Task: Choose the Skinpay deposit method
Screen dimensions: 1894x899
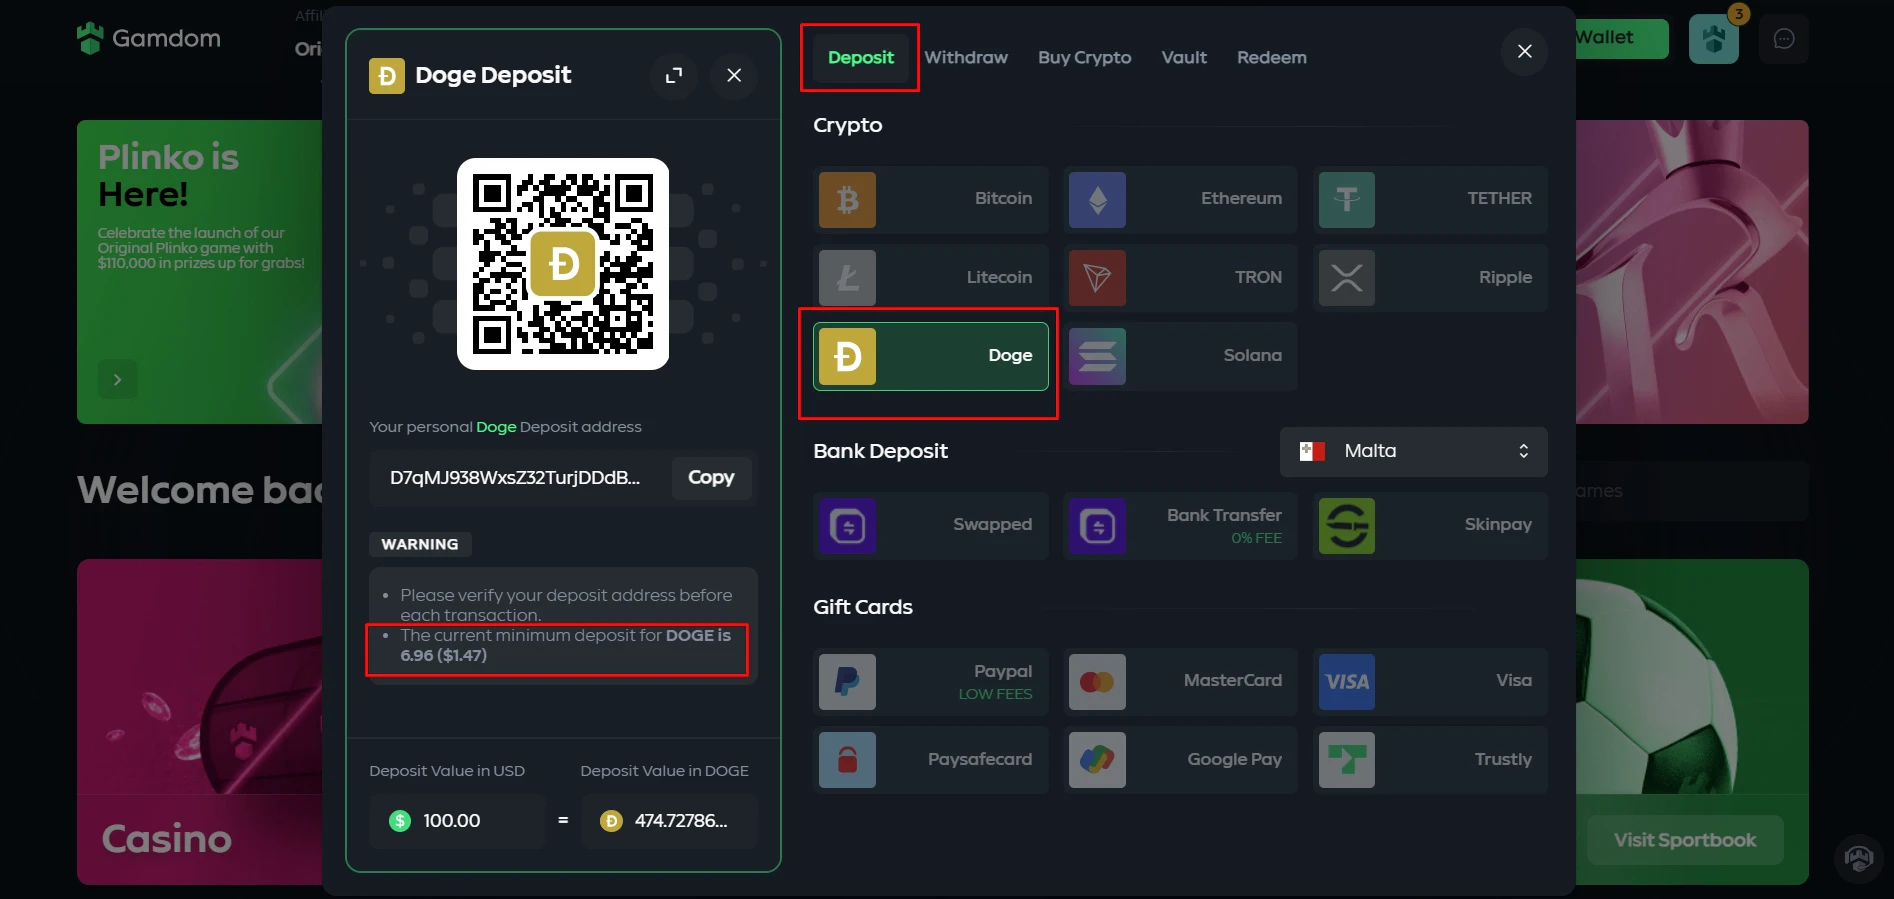Action: [x=1430, y=525]
